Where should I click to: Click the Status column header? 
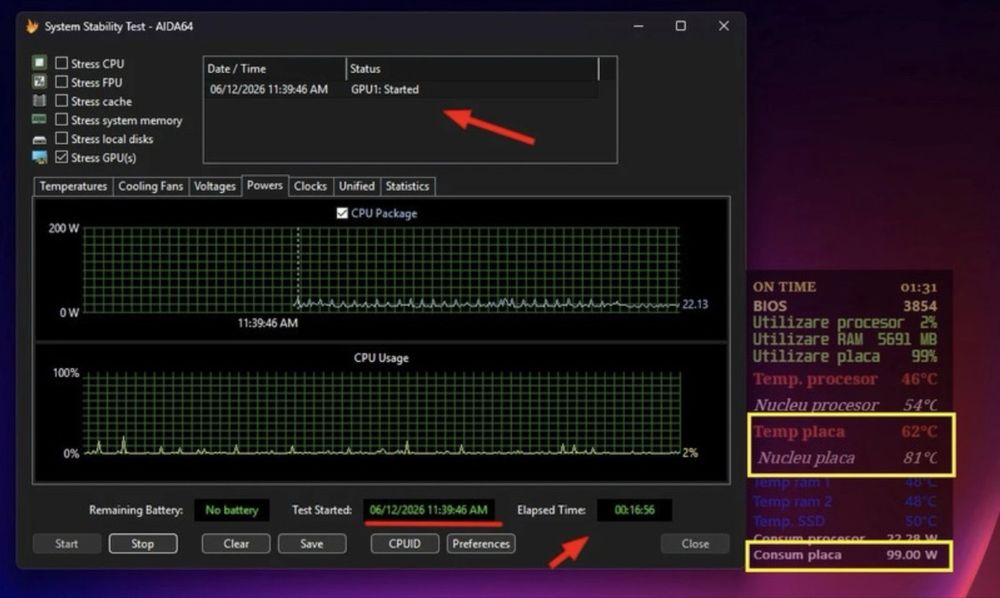coord(472,69)
